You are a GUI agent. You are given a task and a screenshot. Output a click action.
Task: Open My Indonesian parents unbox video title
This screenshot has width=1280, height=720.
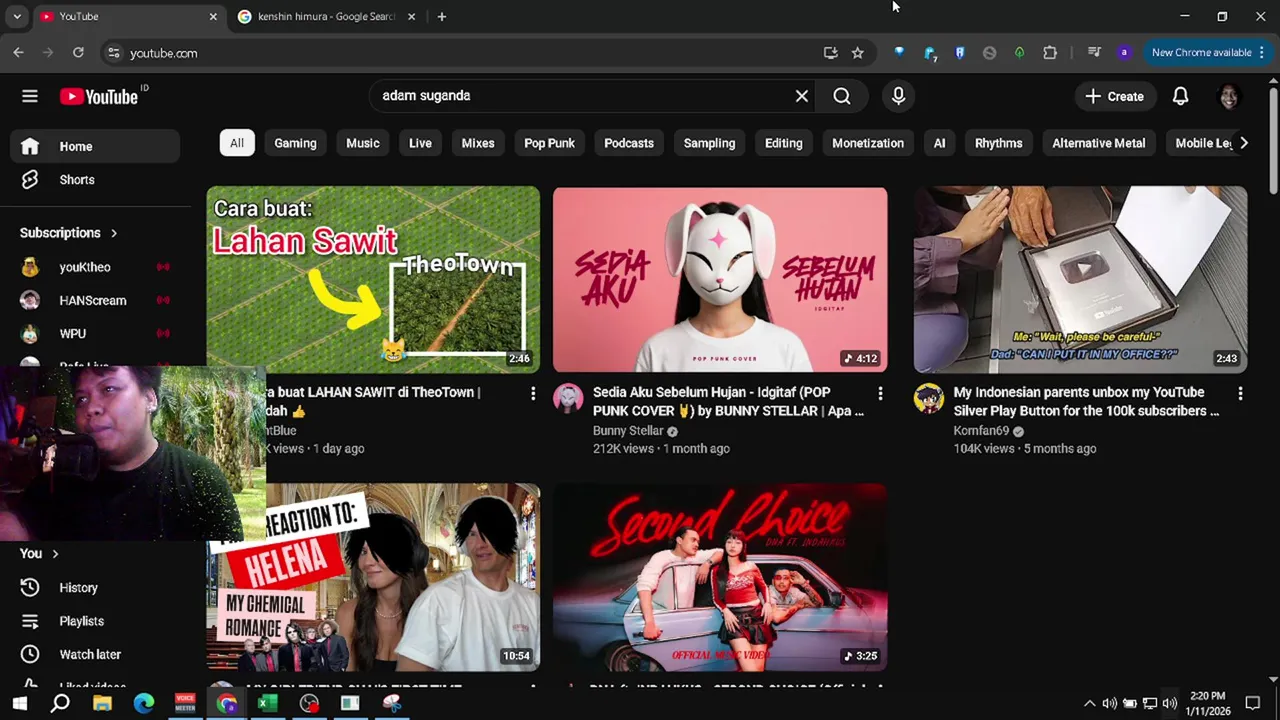click(x=1087, y=402)
